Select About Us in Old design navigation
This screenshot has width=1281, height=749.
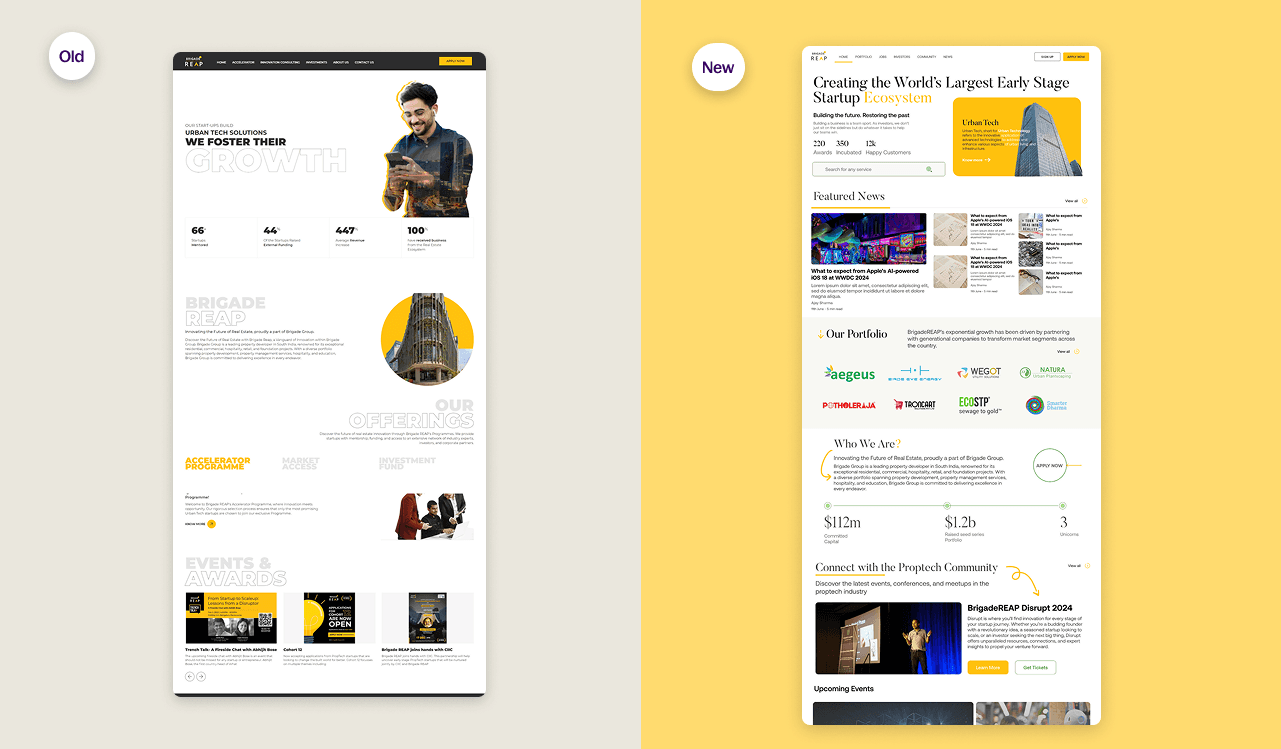[341, 62]
